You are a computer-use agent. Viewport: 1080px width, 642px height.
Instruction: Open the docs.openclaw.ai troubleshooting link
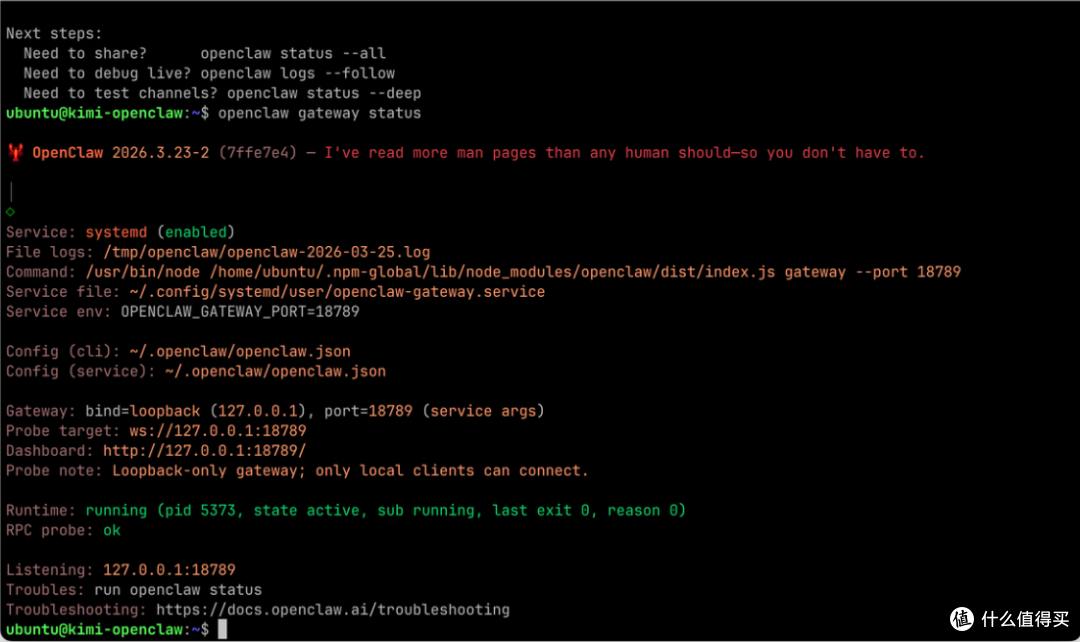333,610
